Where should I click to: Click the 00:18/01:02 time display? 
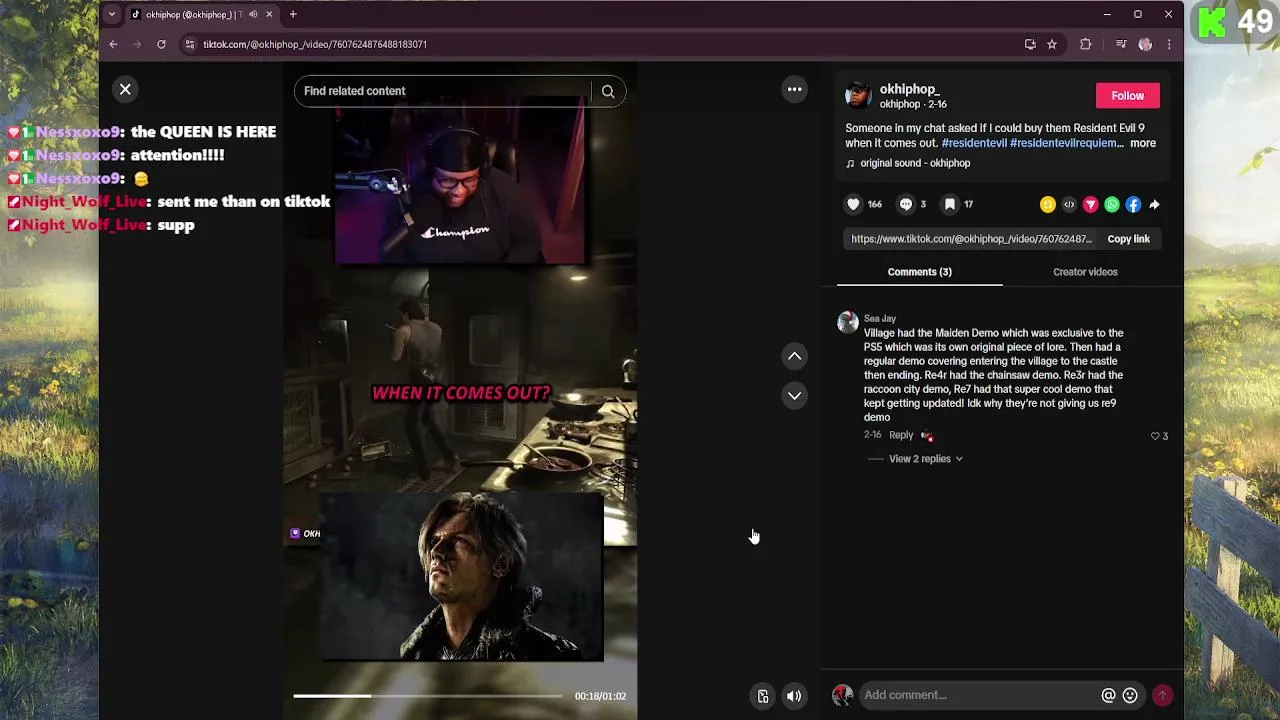point(600,696)
